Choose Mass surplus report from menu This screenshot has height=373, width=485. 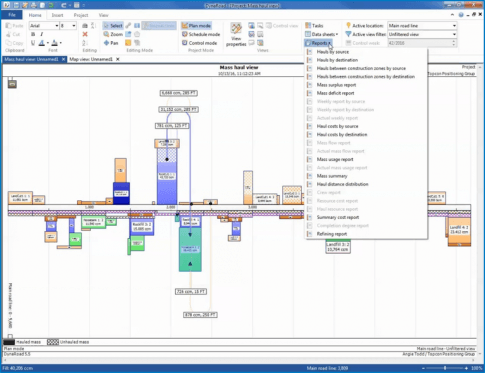(x=336, y=85)
